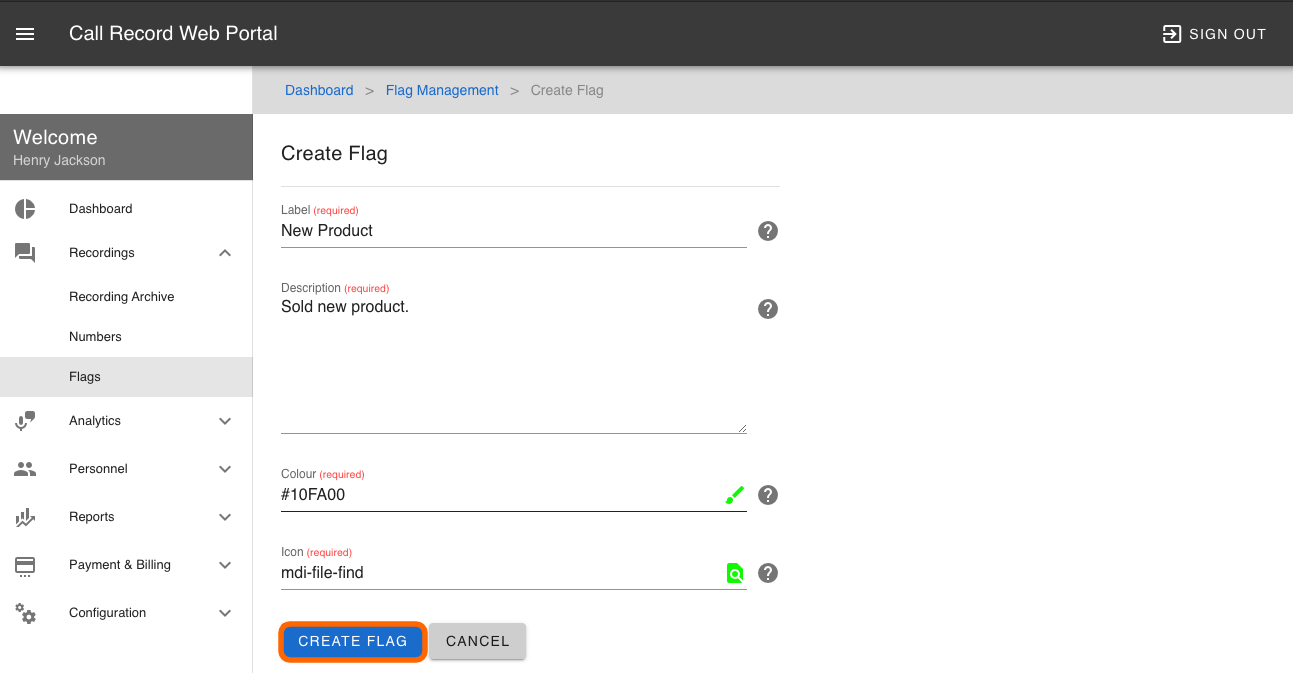Click the Dashboard pie chart icon
This screenshot has width=1293, height=673.
pyautogui.click(x=25, y=209)
